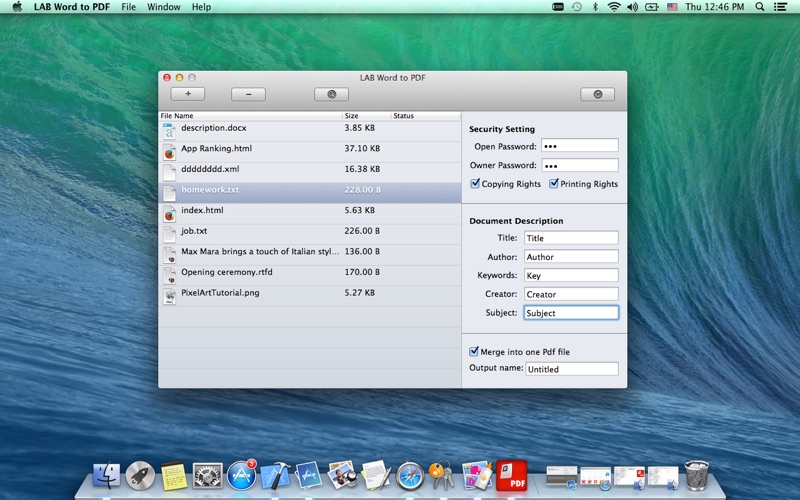This screenshot has height=500, width=800.
Task: Open Finder from the dock
Action: tap(107, 476)
